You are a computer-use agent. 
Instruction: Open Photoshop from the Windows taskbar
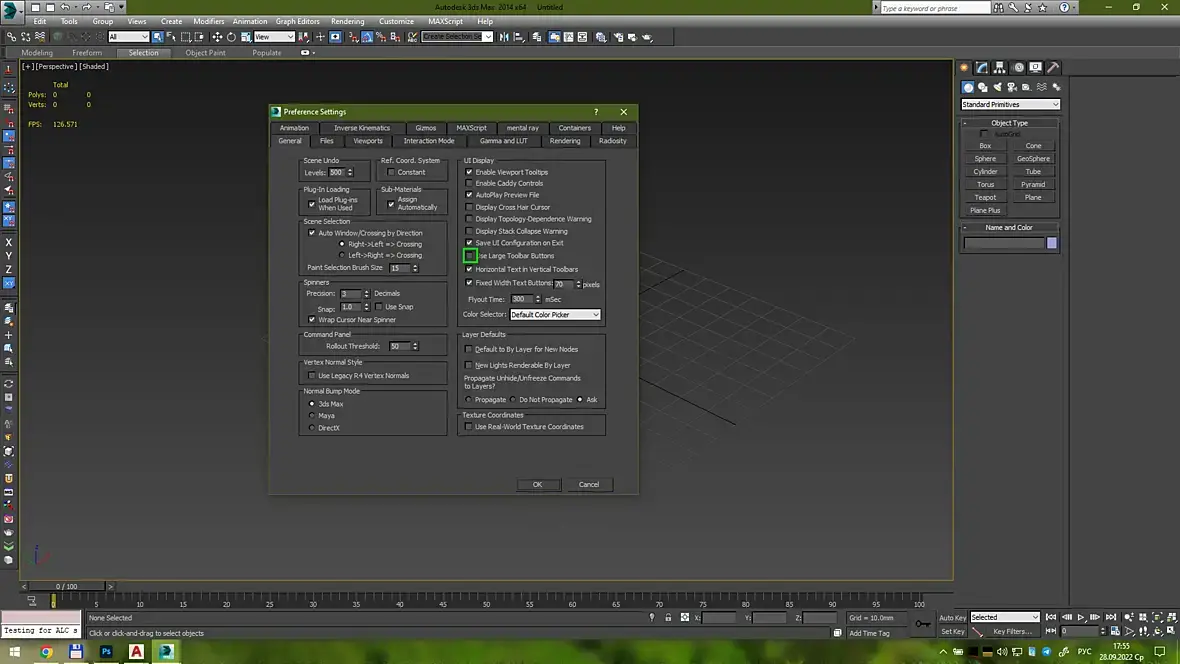106,651
